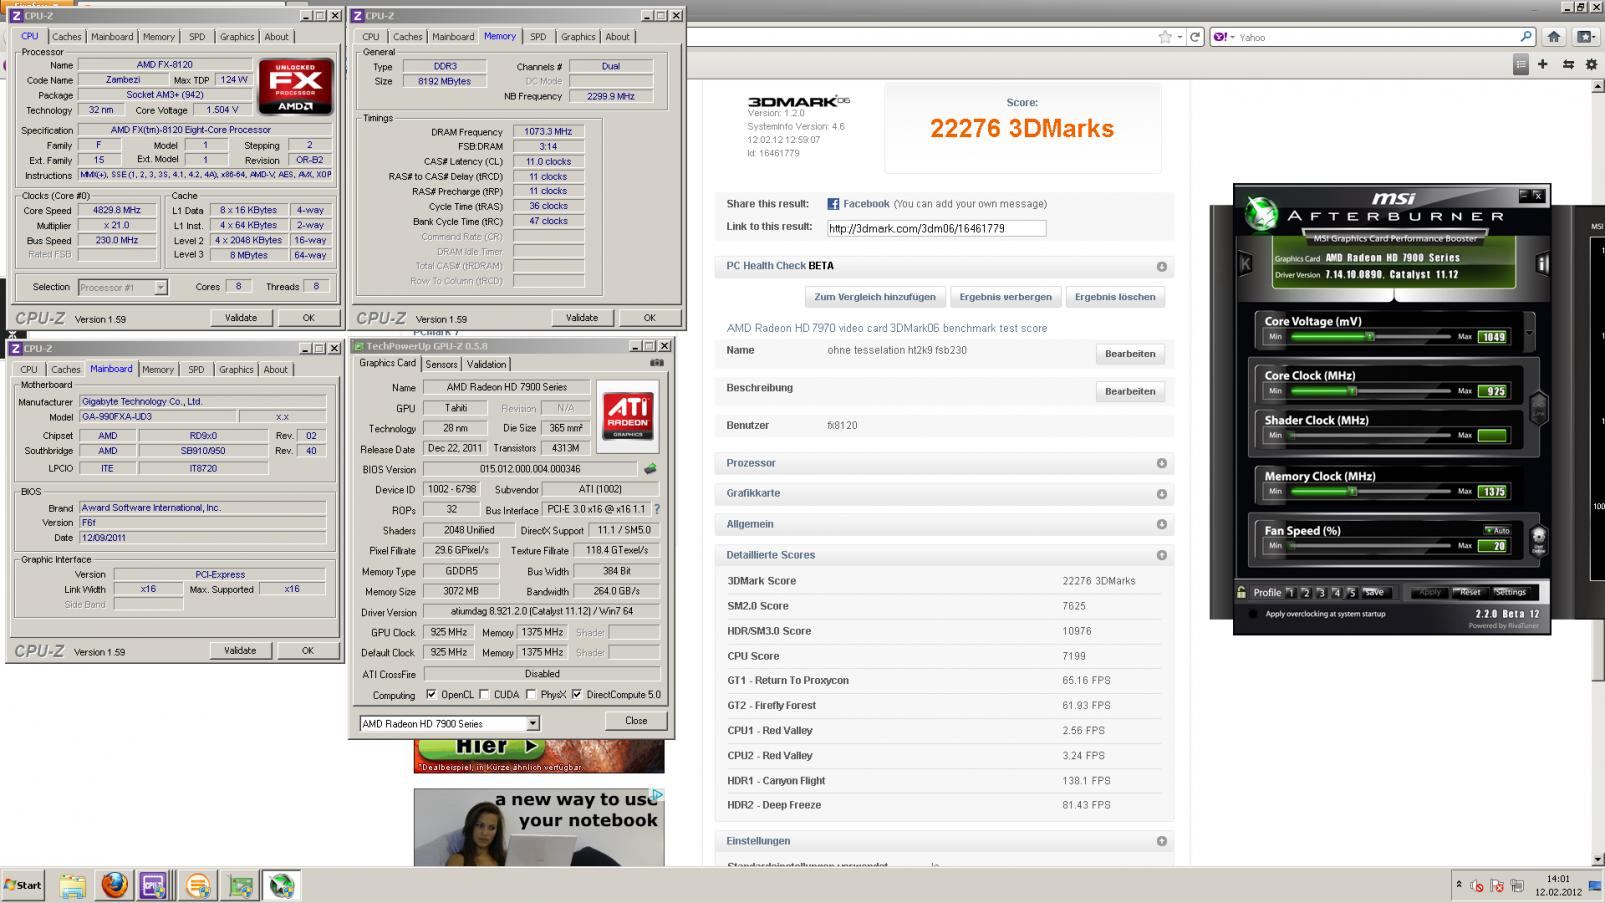Close the GPU-Z window with the Close button

click(x=636, y=721)
